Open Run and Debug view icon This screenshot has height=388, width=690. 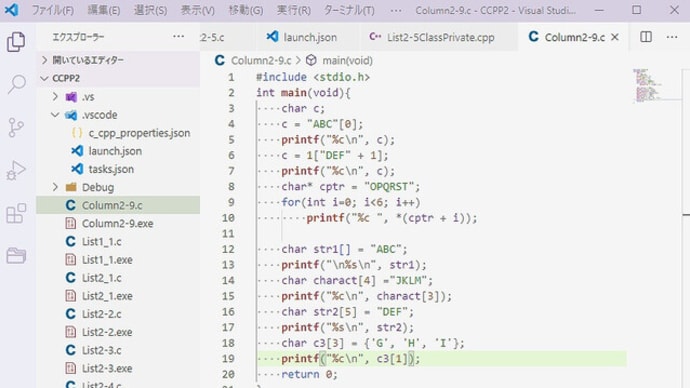coord(16,170)
